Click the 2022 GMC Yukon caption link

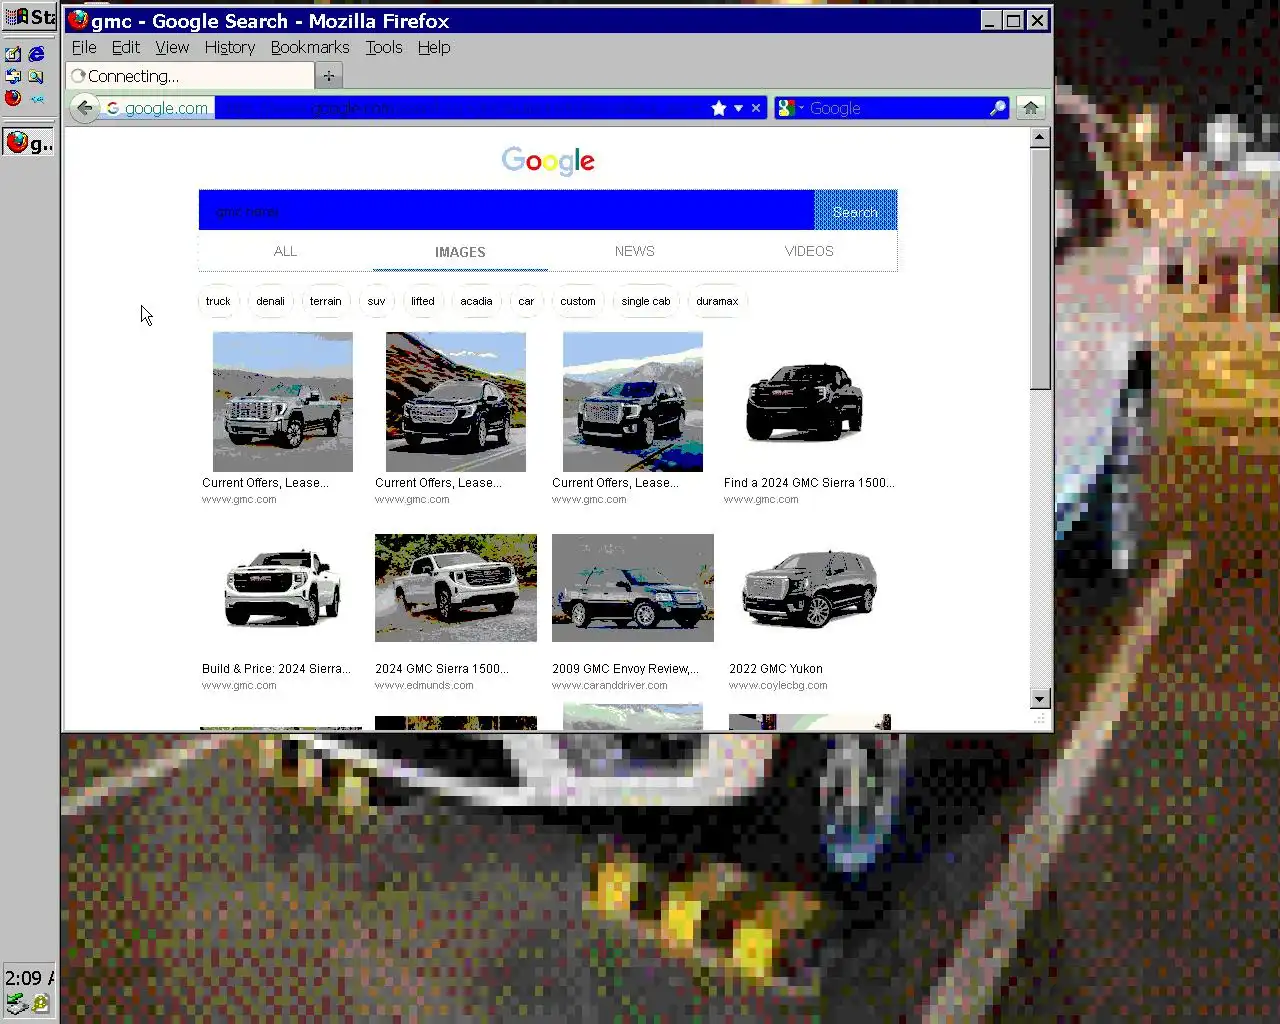pos(776,669)
